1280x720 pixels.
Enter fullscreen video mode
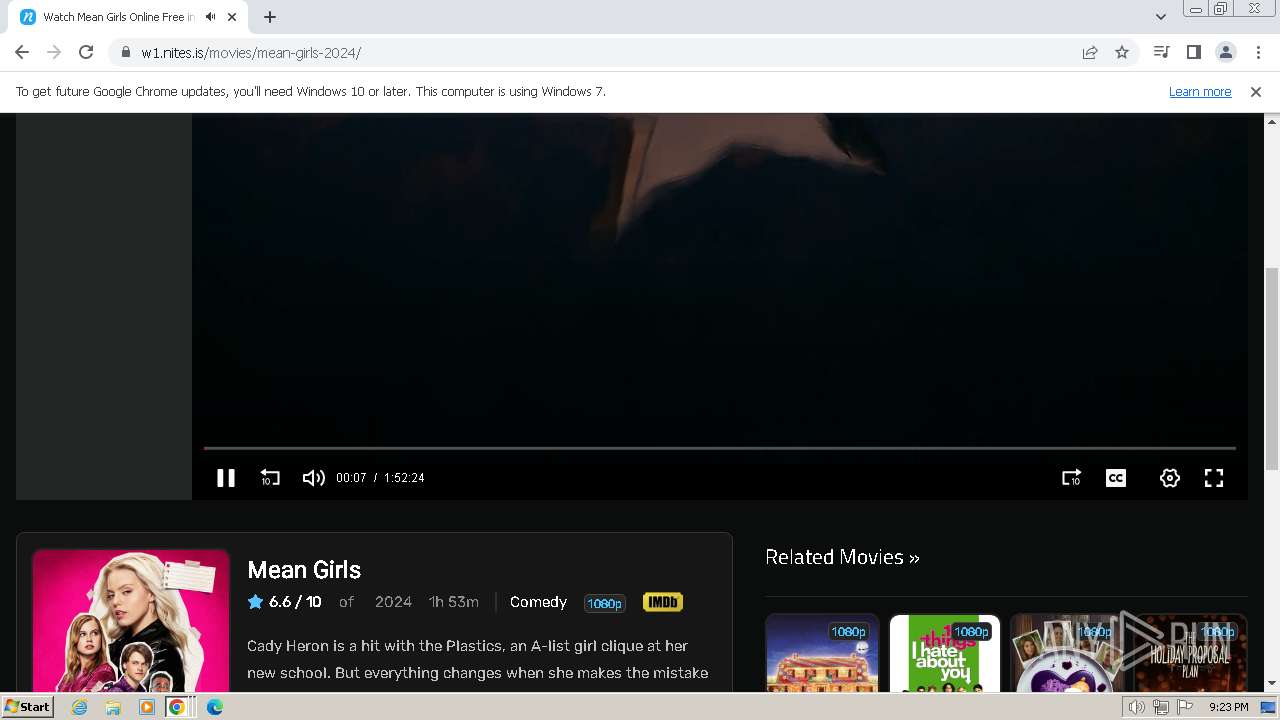pyautogui.click(x=1214, y=478)
